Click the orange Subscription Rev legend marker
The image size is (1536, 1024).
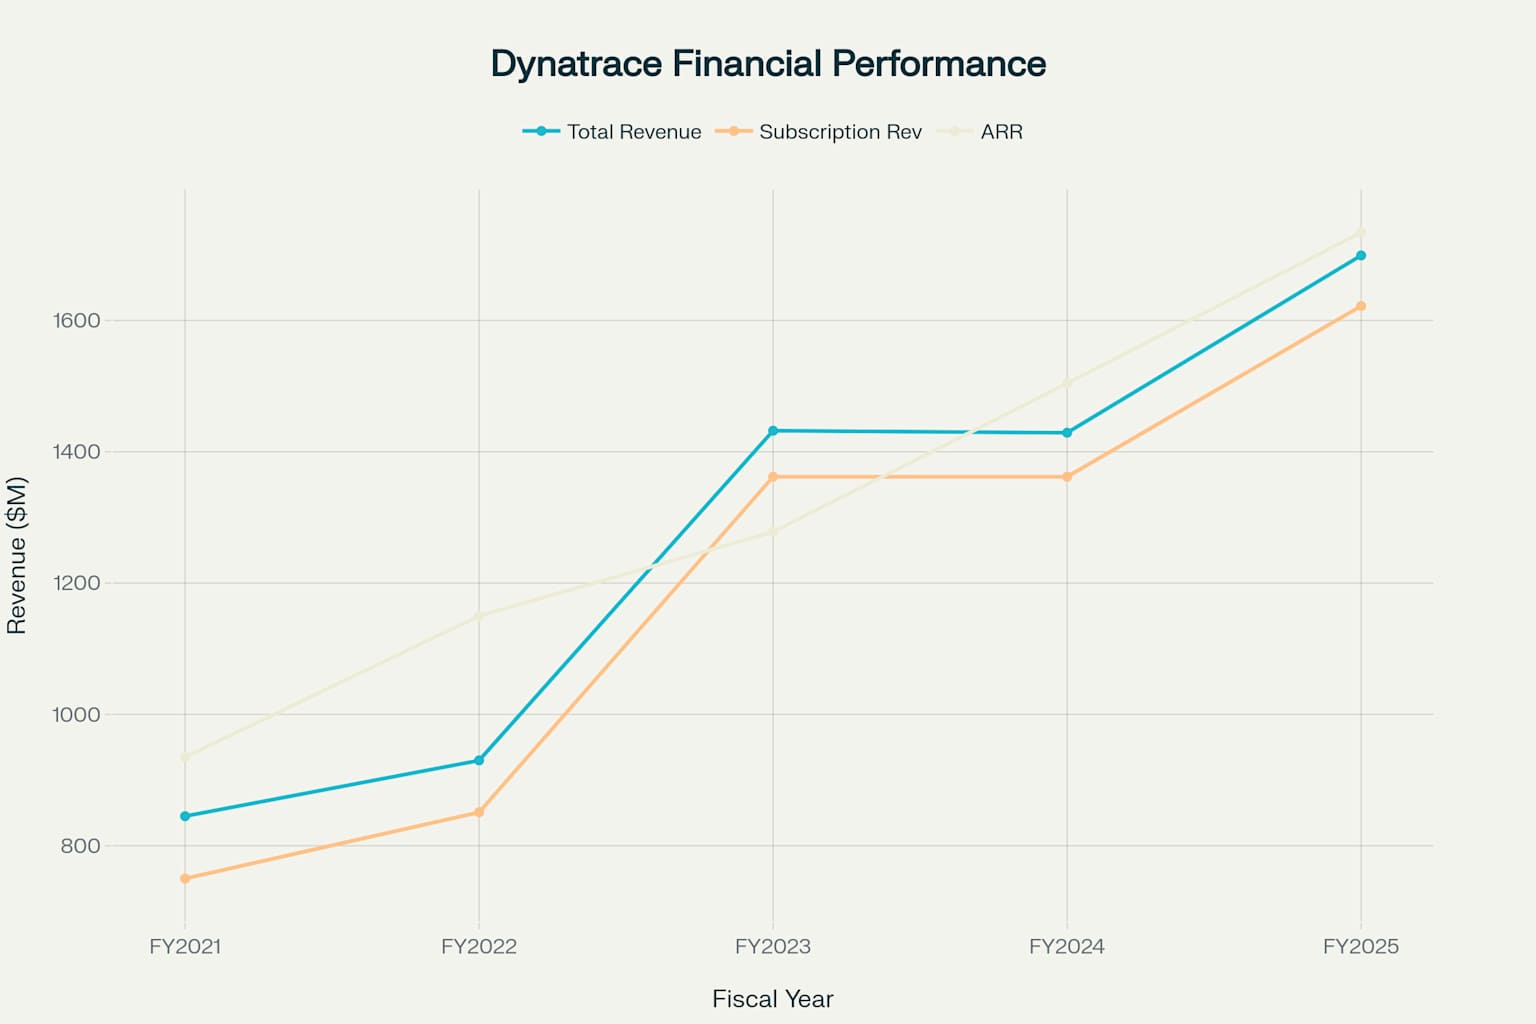(734, 131)
